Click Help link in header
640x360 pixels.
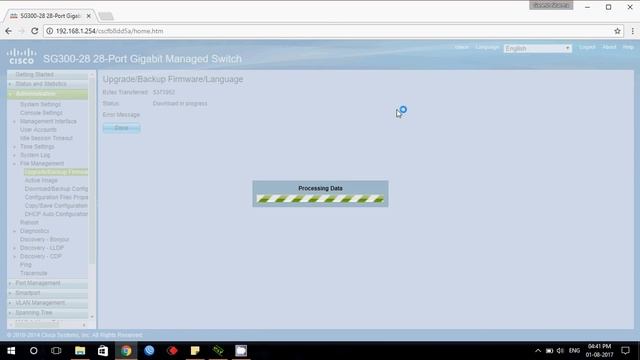(x=628, y=47)
